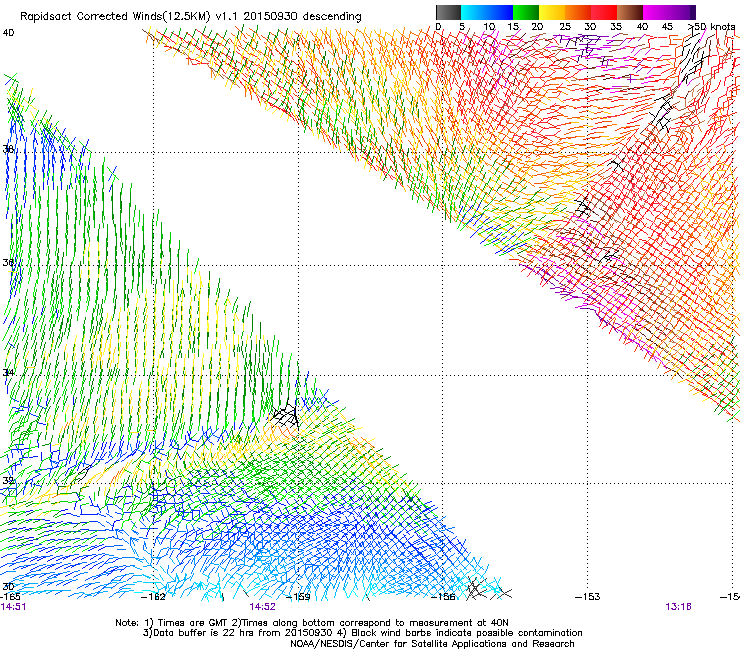Image resolution: width=740 pixels, height=650 pixels.
Task: Click the '-156' longitude axis label
Action: click(443, 597)
